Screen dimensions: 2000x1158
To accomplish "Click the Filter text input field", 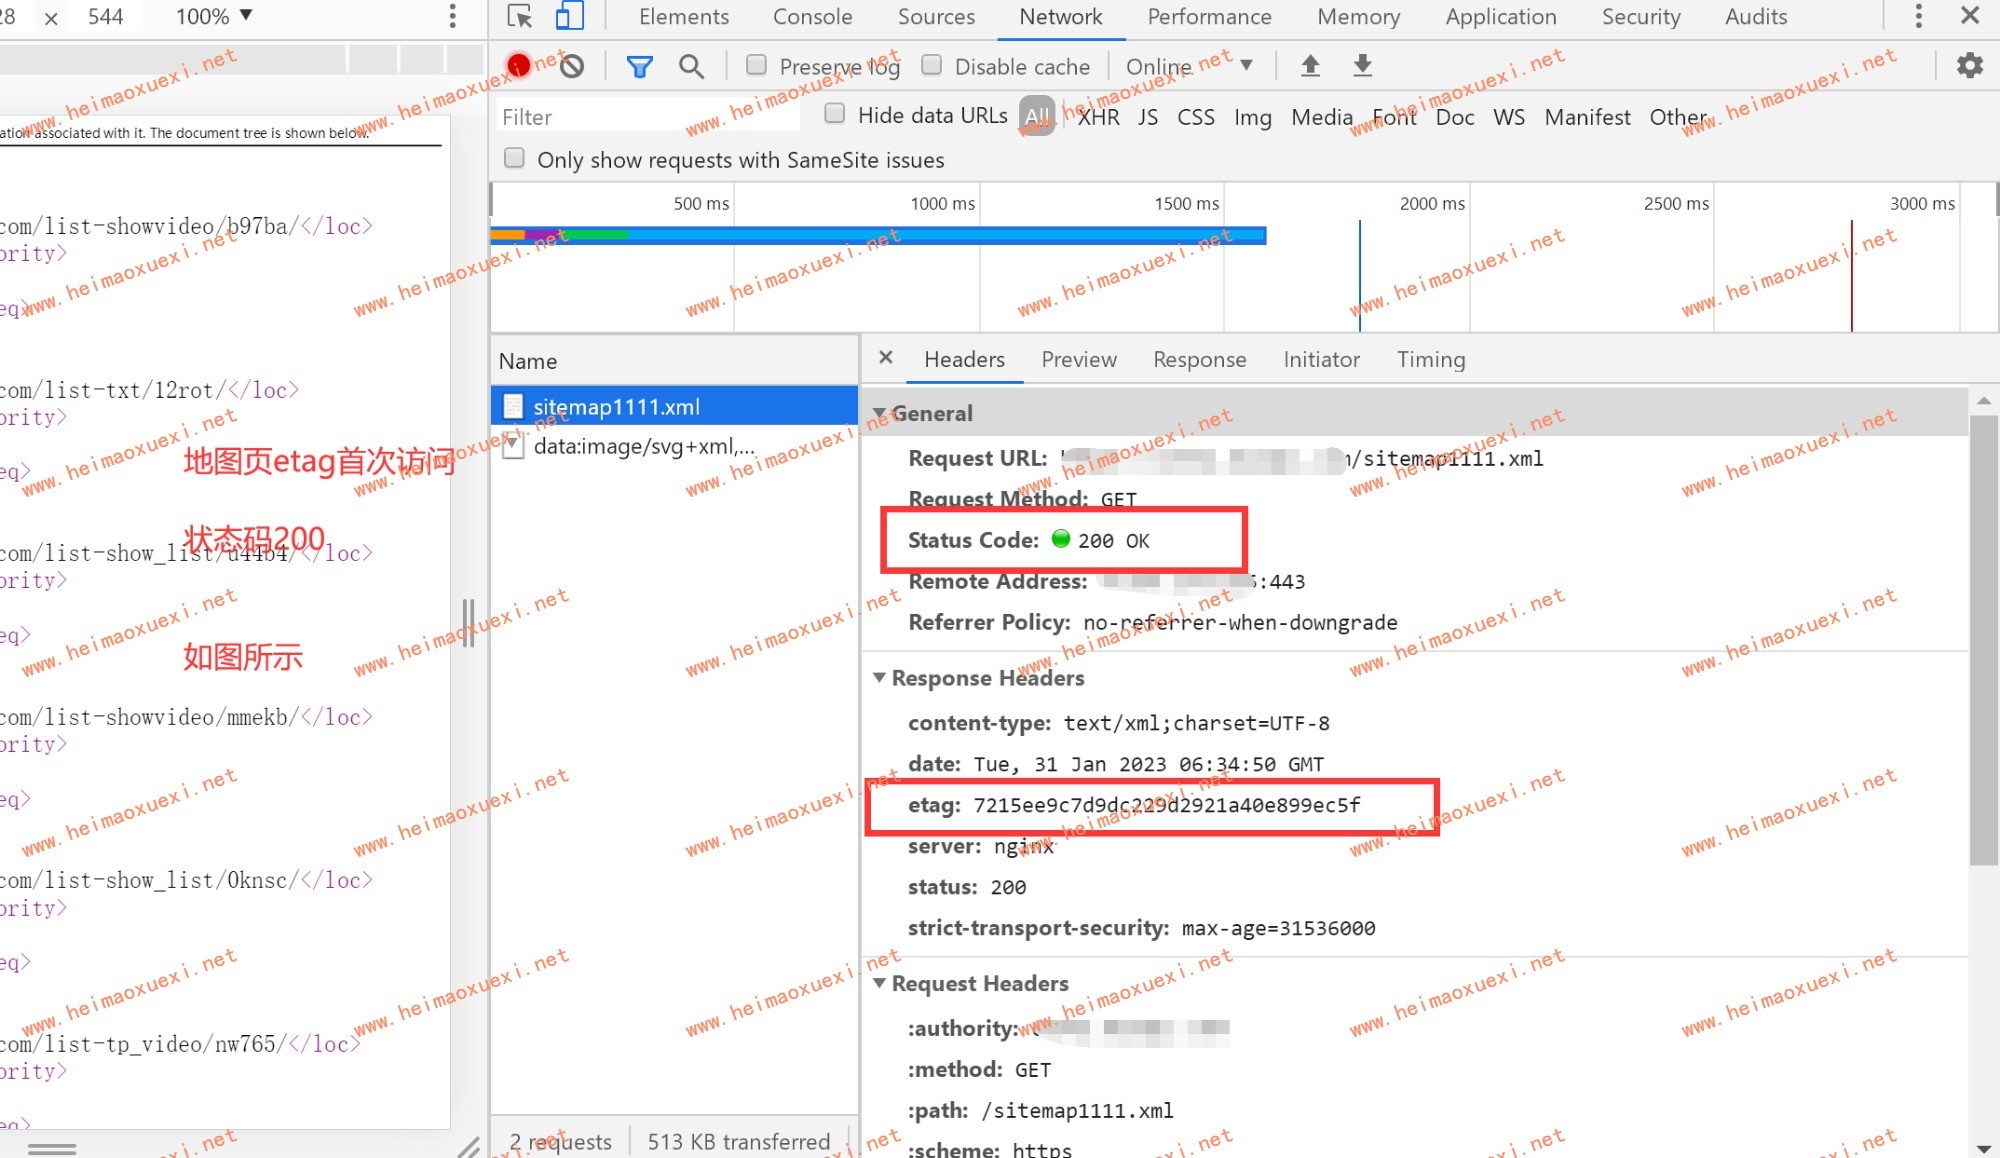I will point(645,117).
